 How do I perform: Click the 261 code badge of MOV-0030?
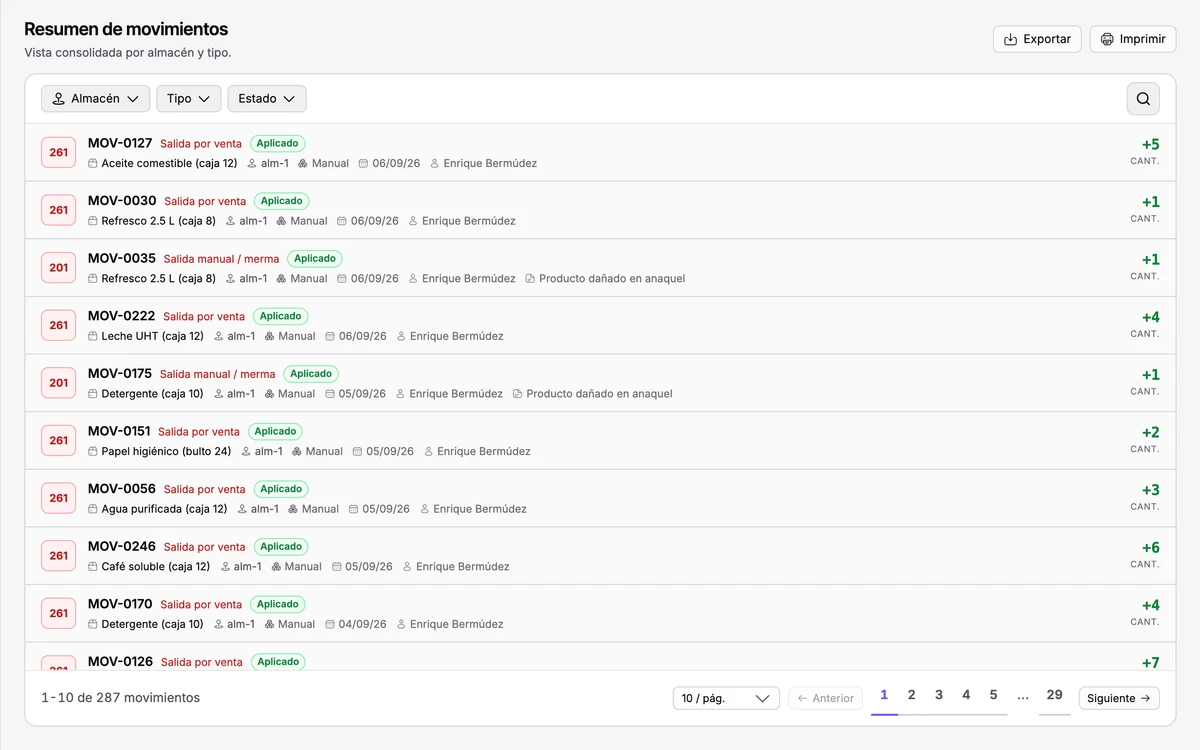(x=59, y=210)
